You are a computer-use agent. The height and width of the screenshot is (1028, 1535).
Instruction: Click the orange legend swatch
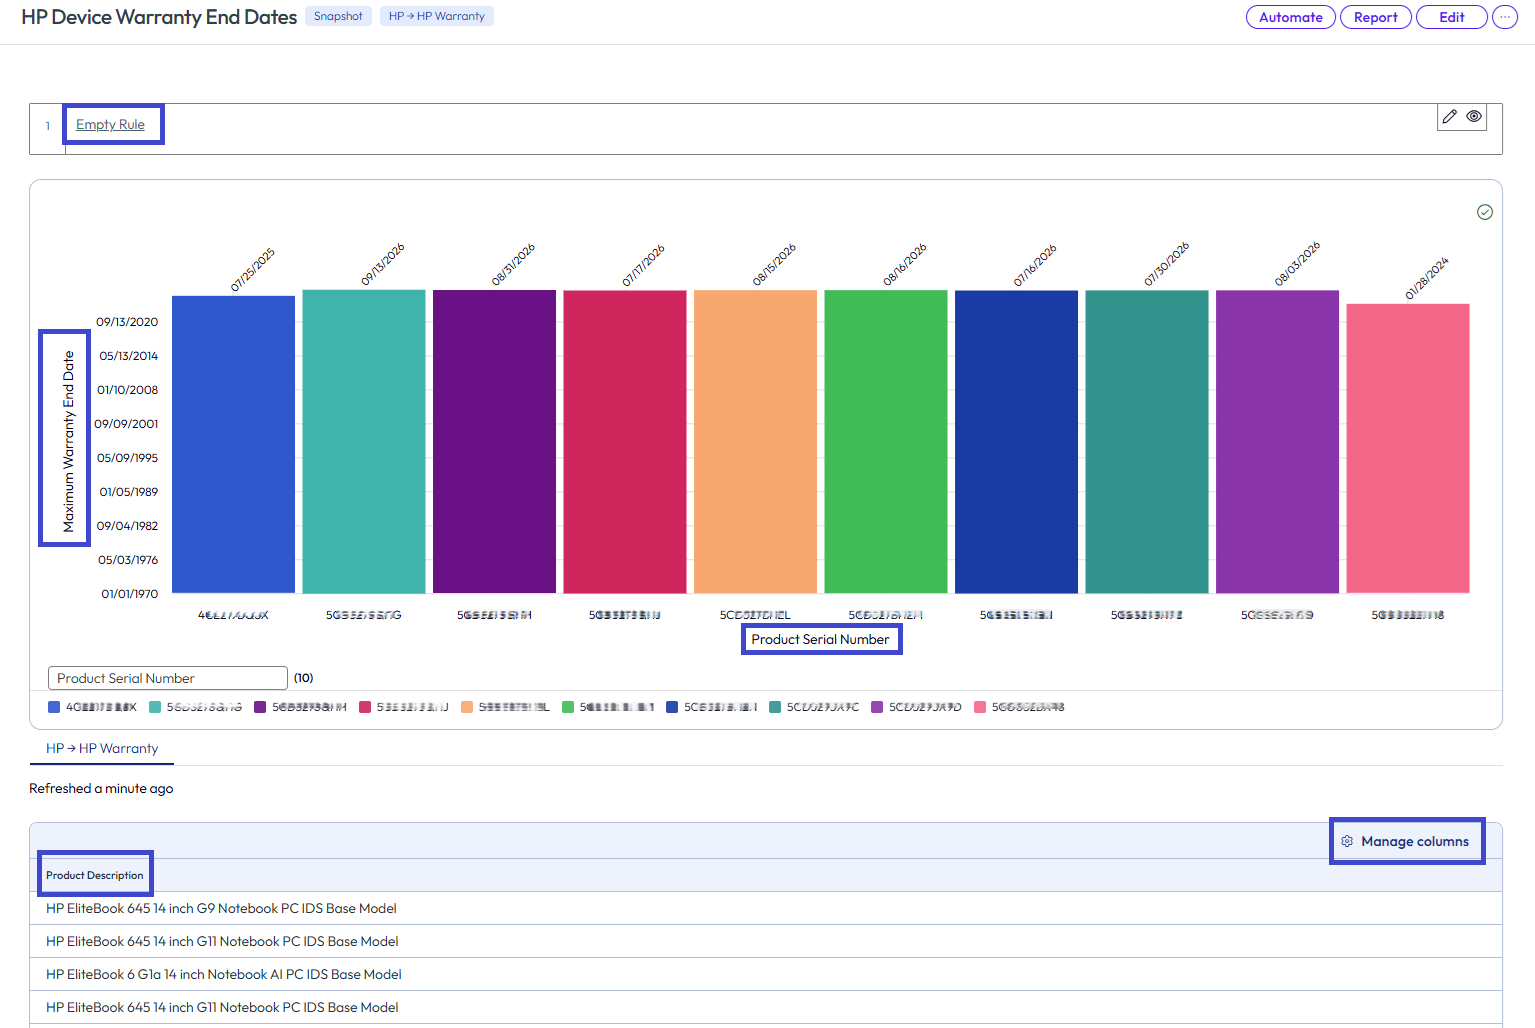tap(467, 707)
